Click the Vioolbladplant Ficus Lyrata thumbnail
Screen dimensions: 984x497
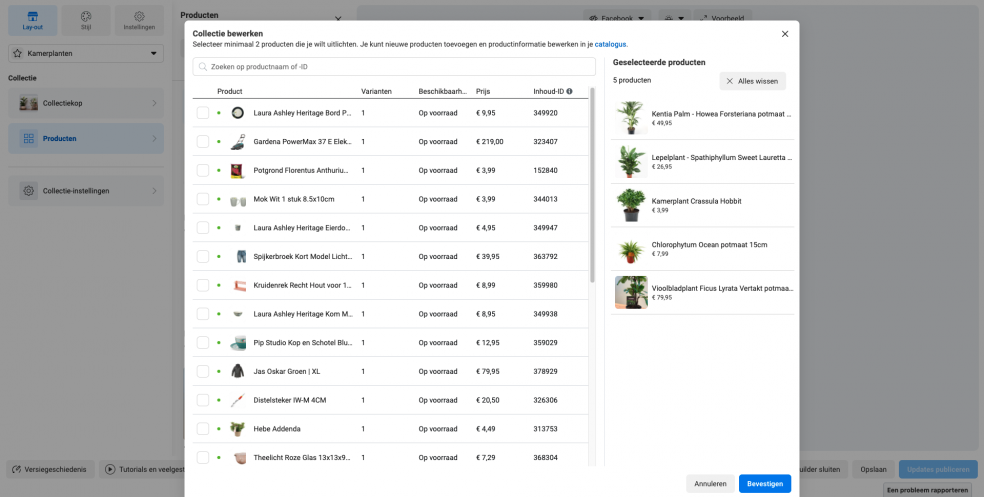631,292
